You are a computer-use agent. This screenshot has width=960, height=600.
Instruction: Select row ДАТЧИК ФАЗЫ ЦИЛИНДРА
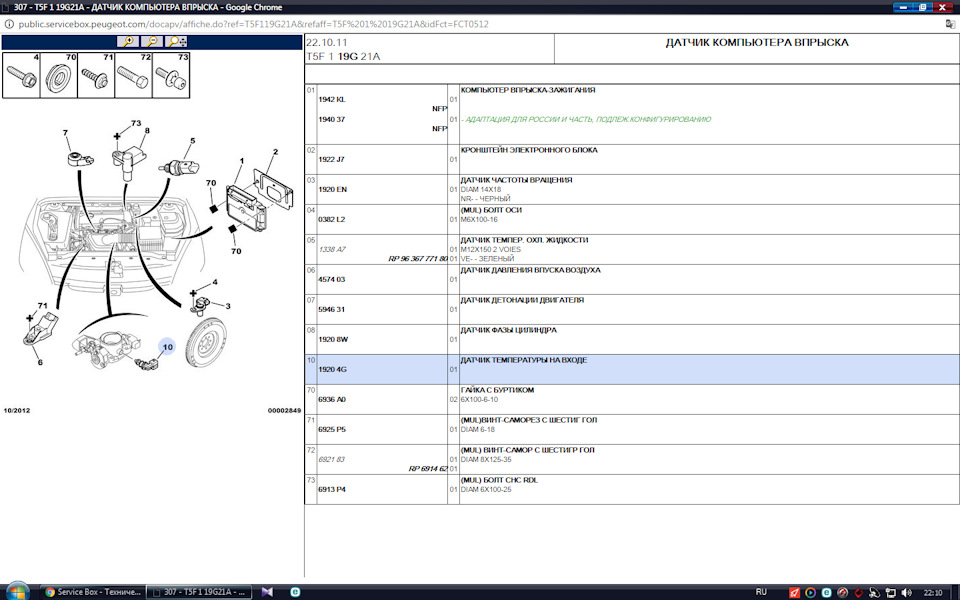[x=632, y=339]
